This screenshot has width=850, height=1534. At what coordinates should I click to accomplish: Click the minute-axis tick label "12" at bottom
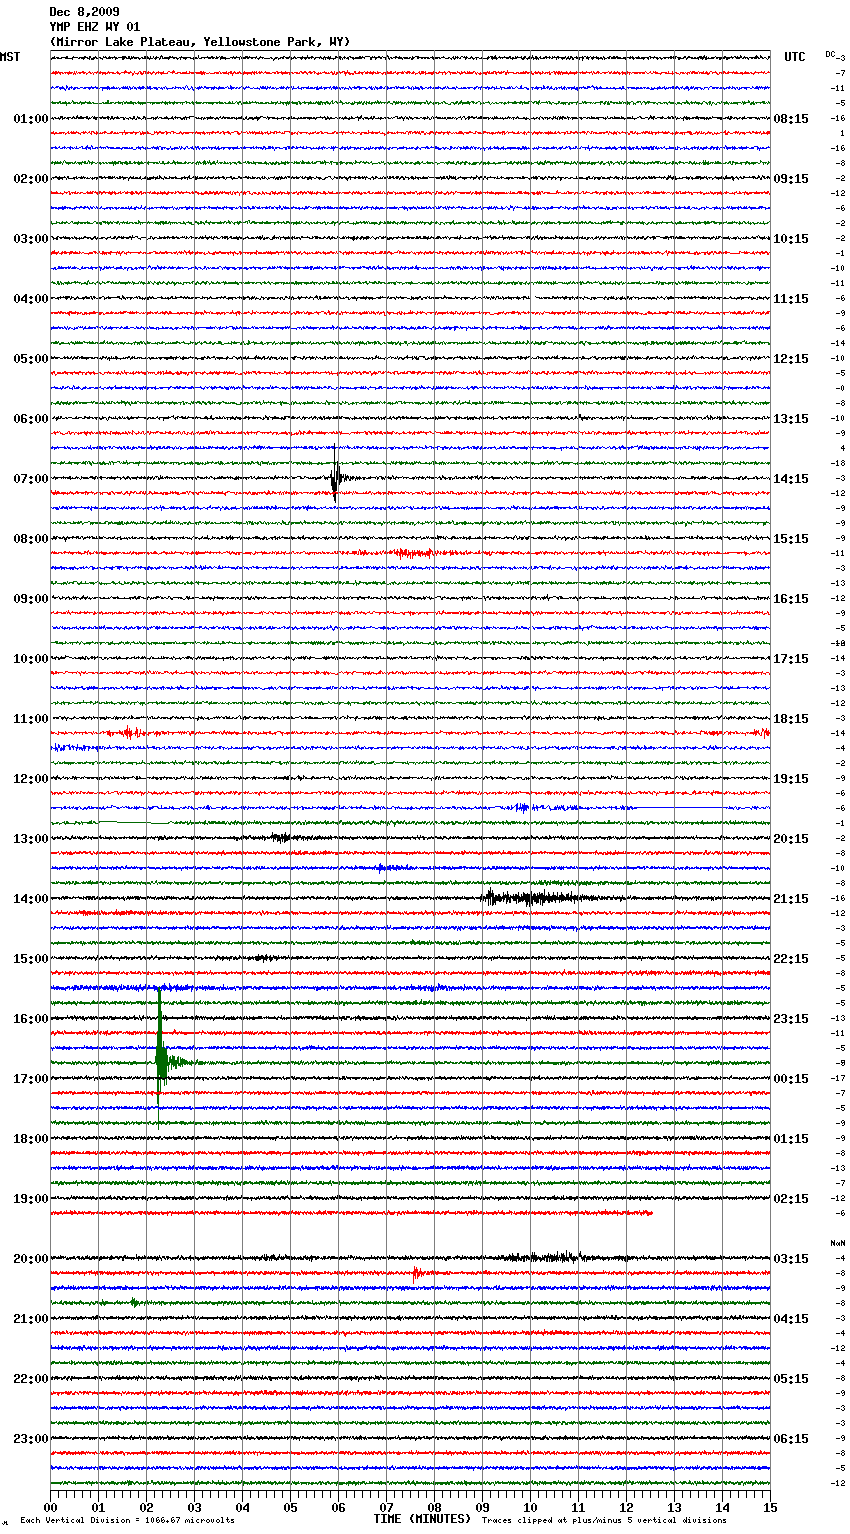pos(626,1507)
